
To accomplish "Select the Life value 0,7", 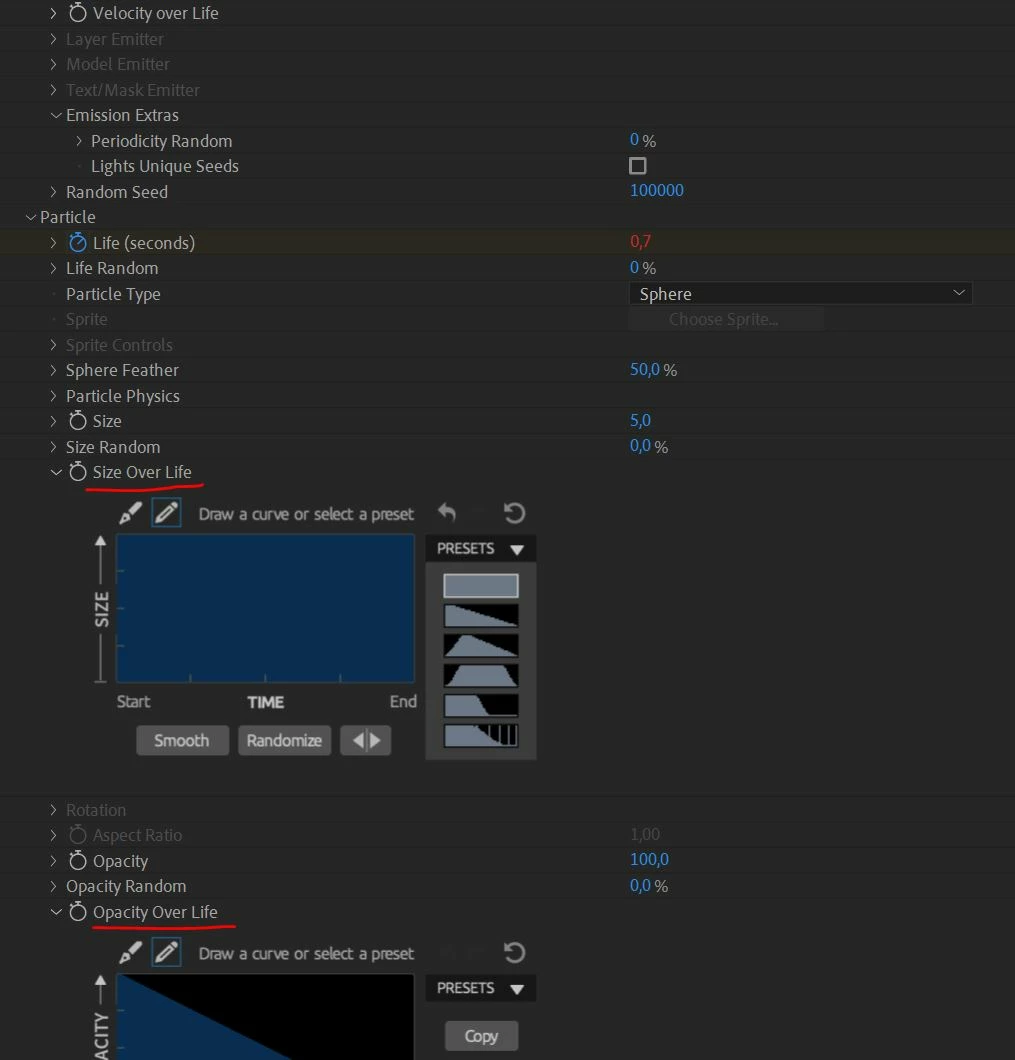I will pyautogui.click(x=640, y=241).
